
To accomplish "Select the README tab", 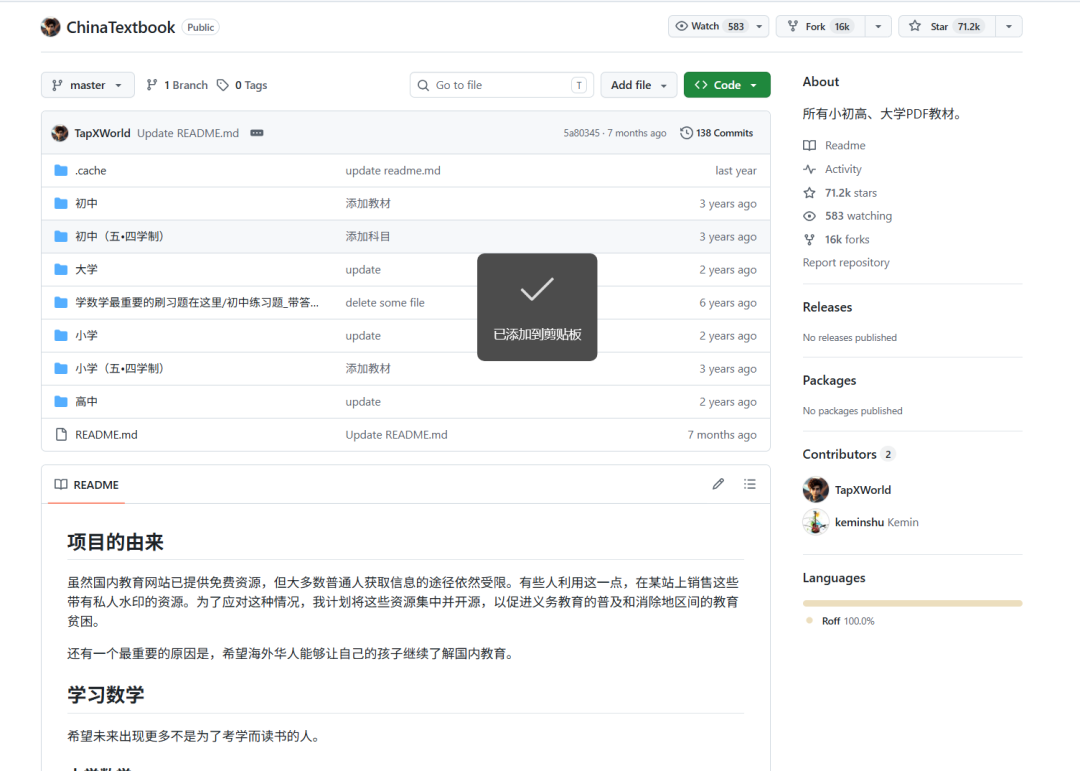I will (87, 484).
